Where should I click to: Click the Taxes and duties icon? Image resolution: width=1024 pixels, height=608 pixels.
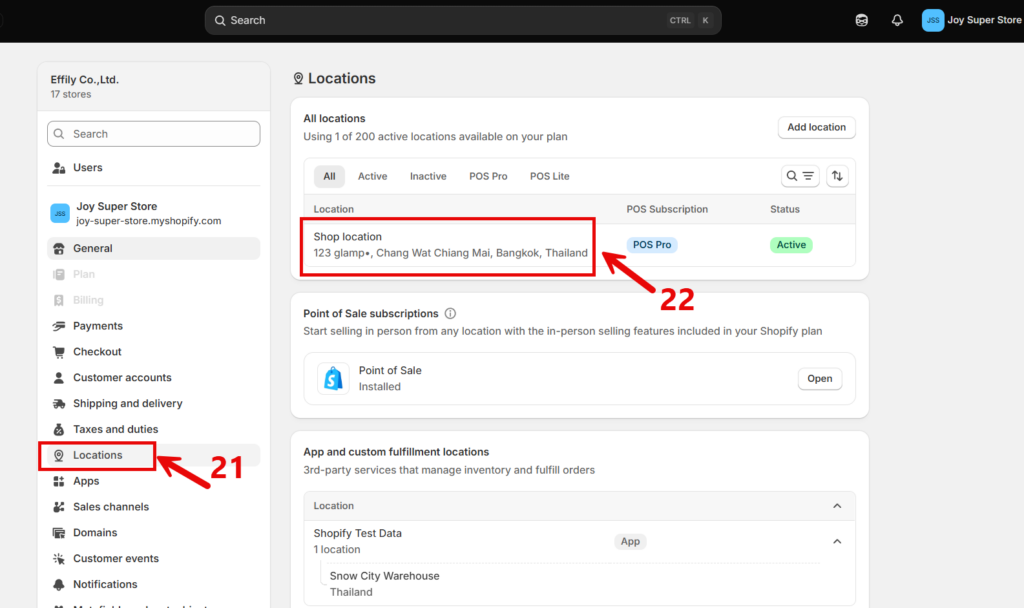coord(59,429)
